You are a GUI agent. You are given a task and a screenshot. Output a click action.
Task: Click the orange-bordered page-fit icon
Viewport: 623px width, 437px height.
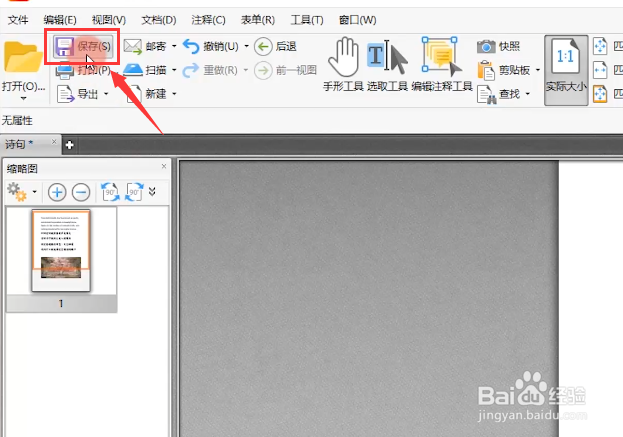click(x=600, y=94)
